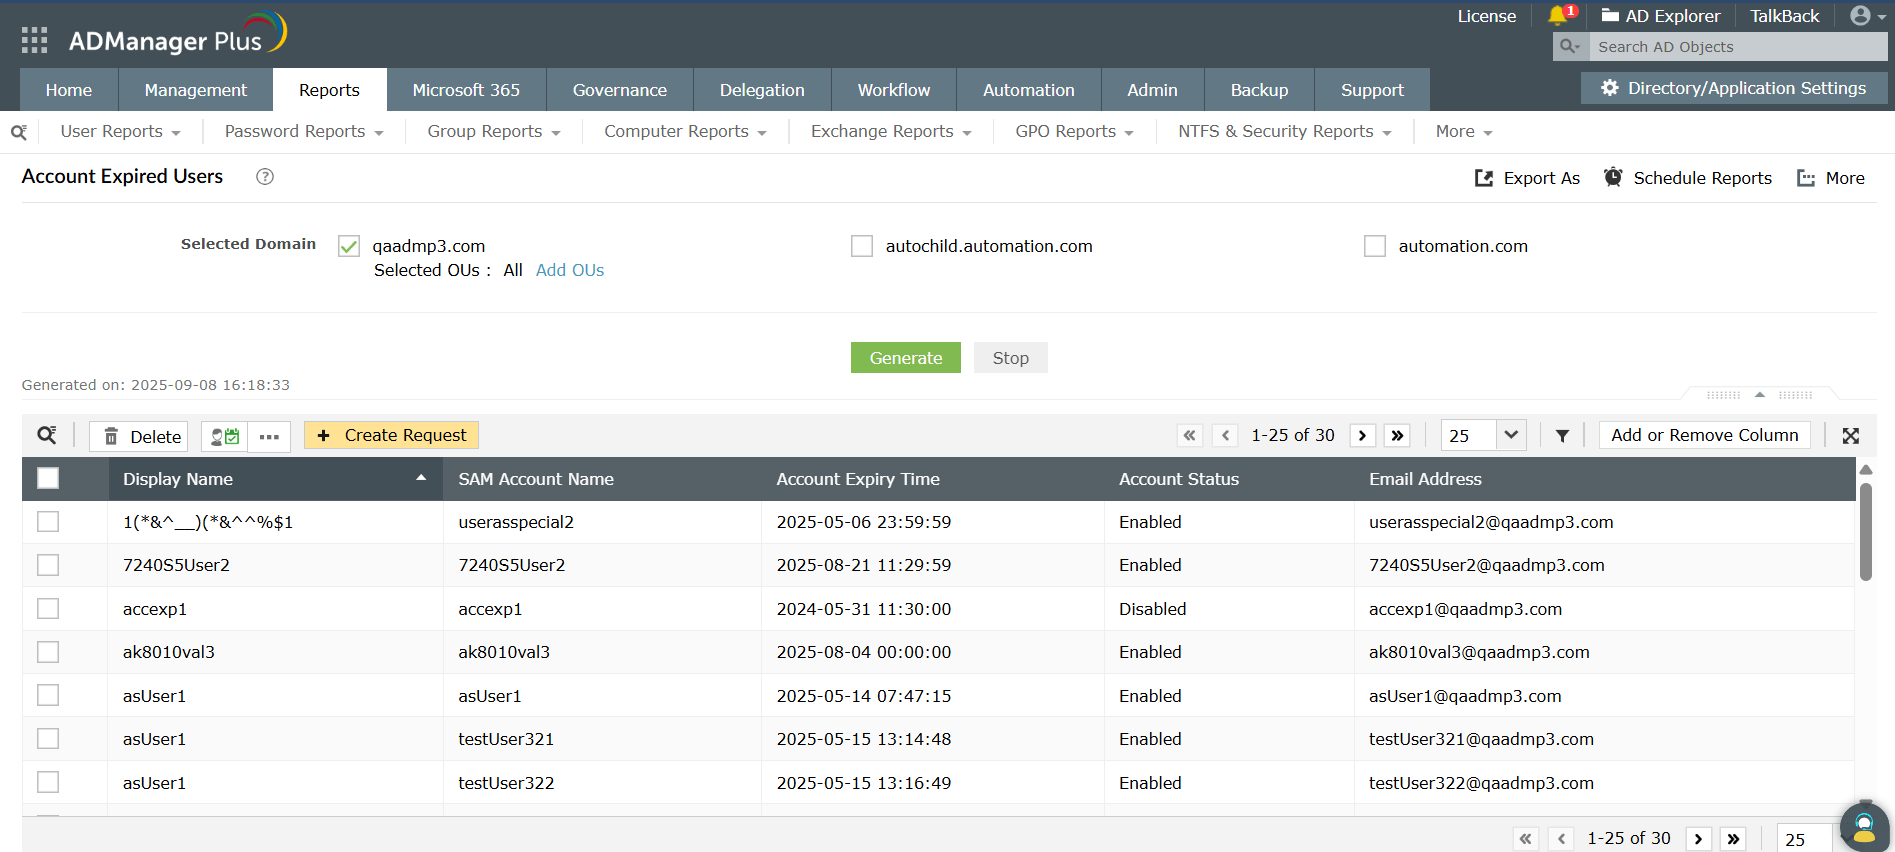Open the Automation tab
1895x852 pixels.
(1029, 90)
